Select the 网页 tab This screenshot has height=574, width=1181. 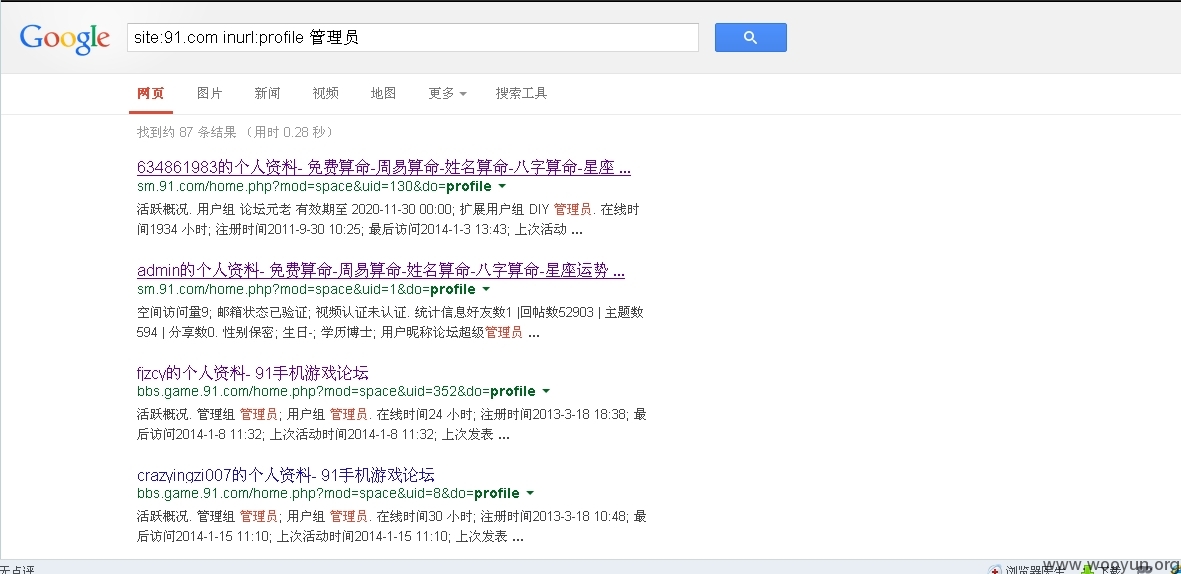click(151, 93)
